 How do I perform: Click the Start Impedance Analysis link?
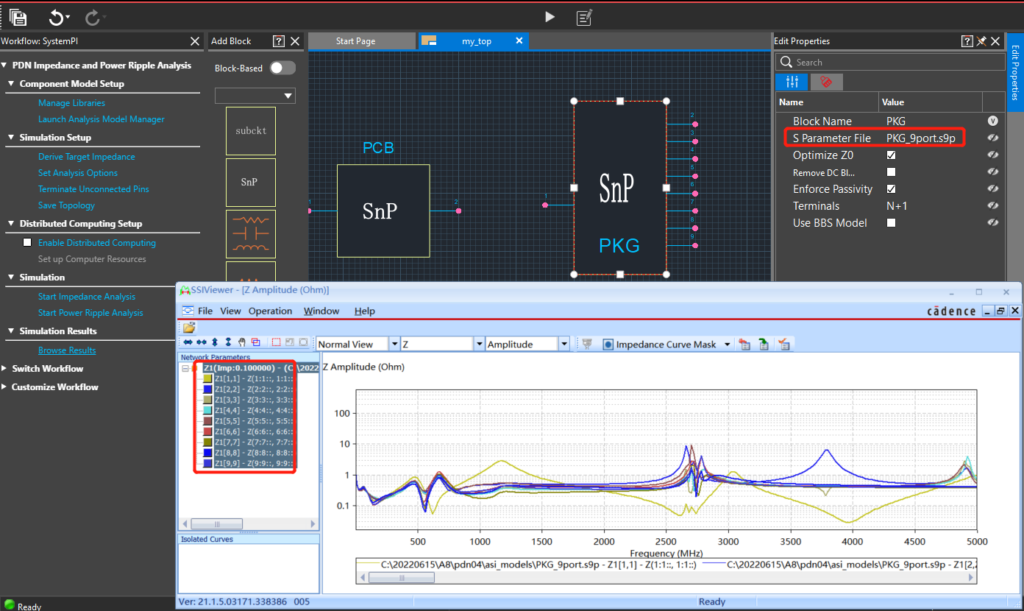[86, 297]
